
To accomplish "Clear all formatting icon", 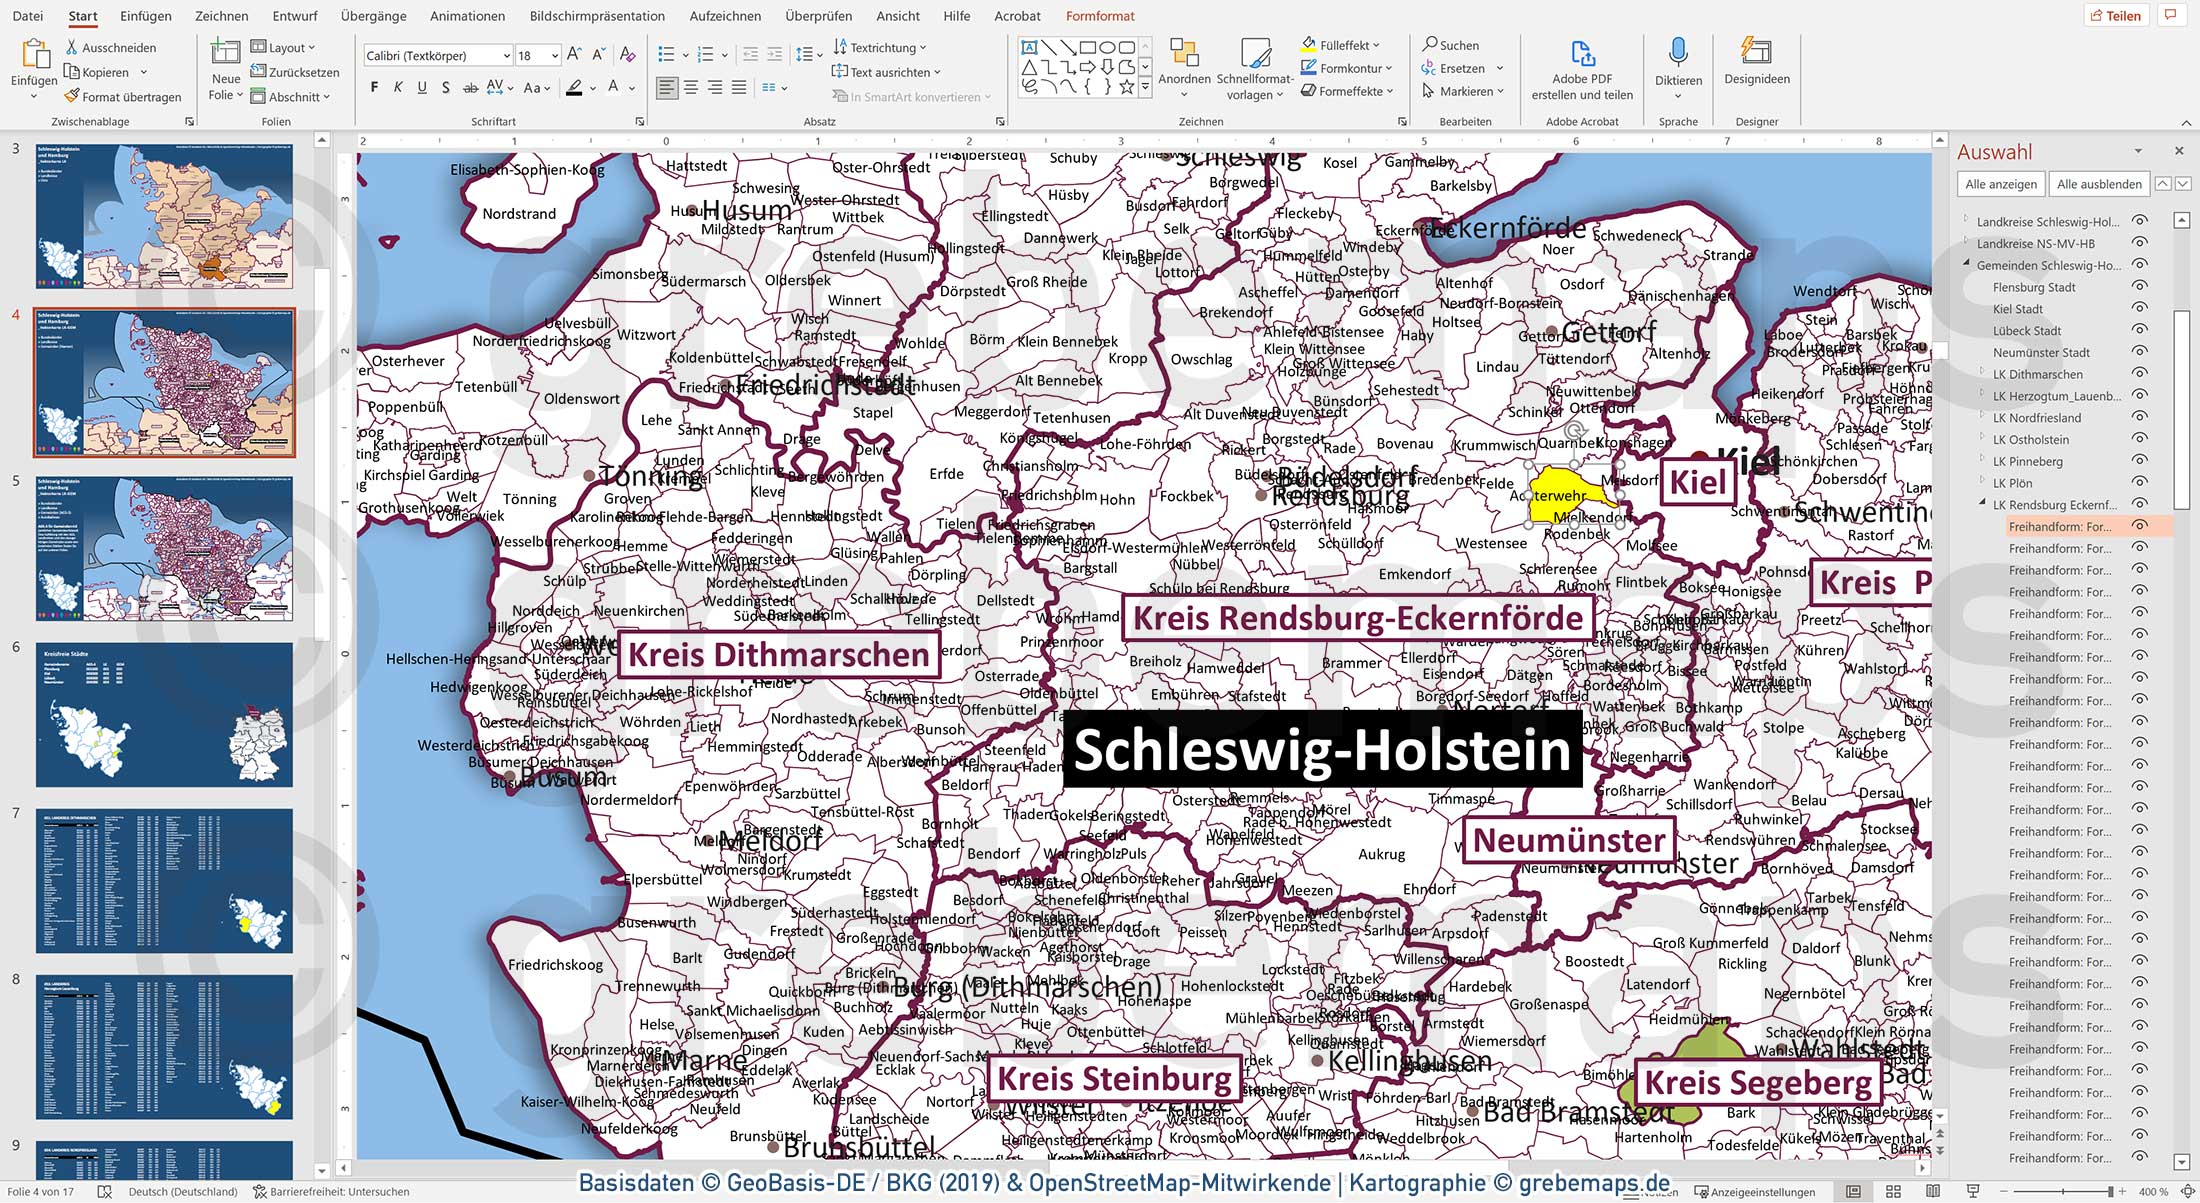I will click(627, 55).
